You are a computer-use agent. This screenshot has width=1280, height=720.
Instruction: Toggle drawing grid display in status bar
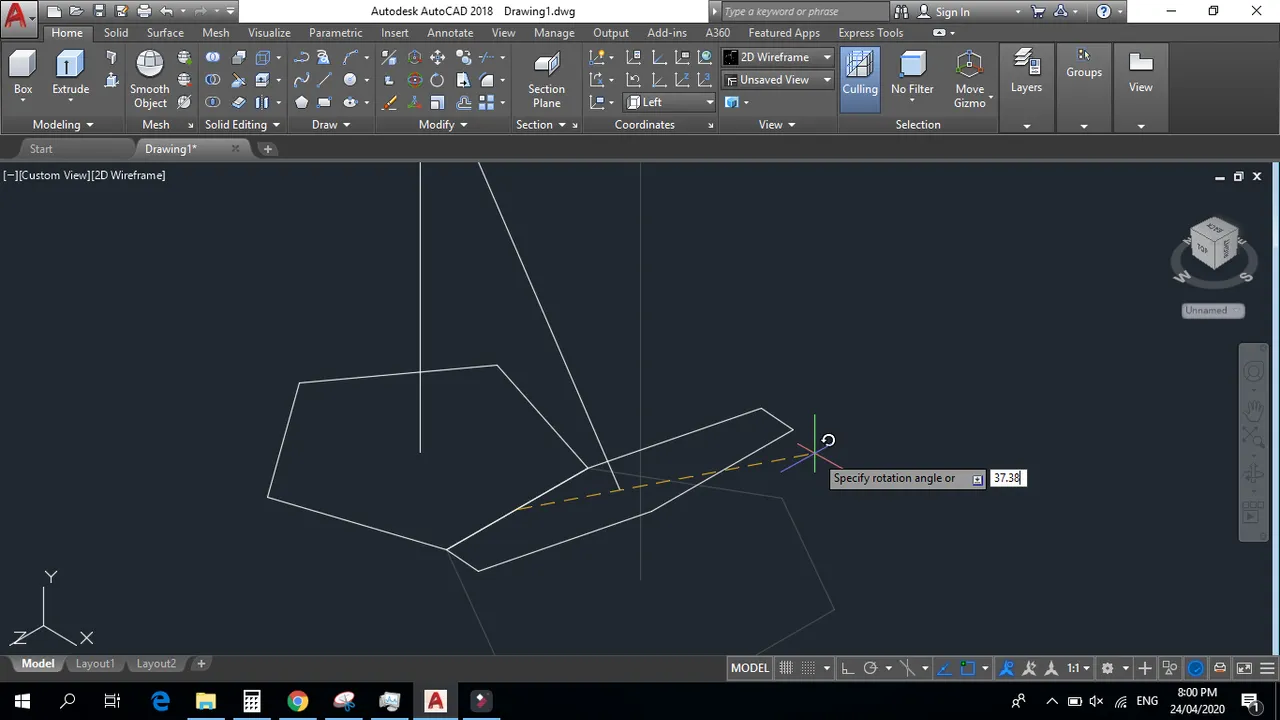(786, 668)
